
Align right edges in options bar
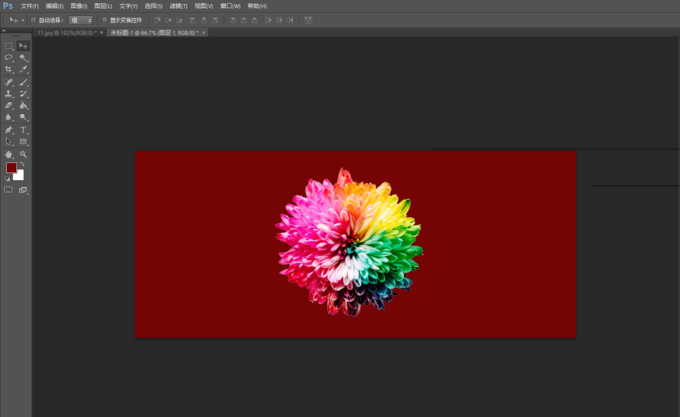click(215, 20)
